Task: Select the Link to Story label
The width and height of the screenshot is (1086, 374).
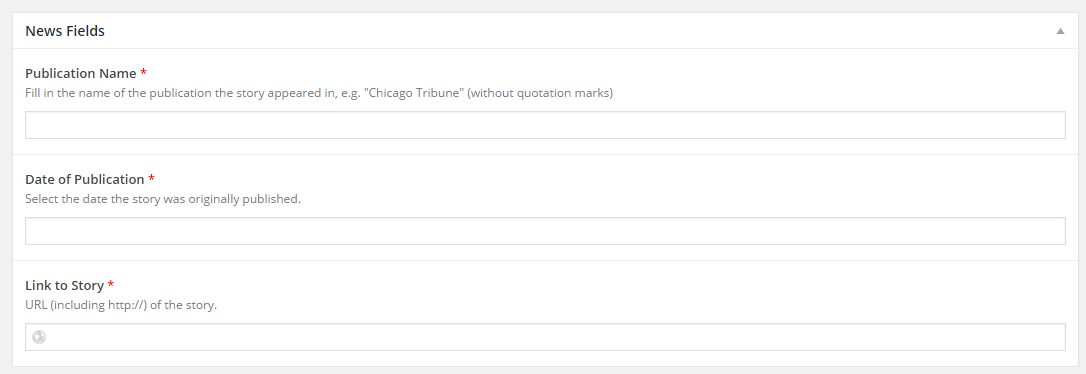Action: pyautogui.click(x=64, y=285)
